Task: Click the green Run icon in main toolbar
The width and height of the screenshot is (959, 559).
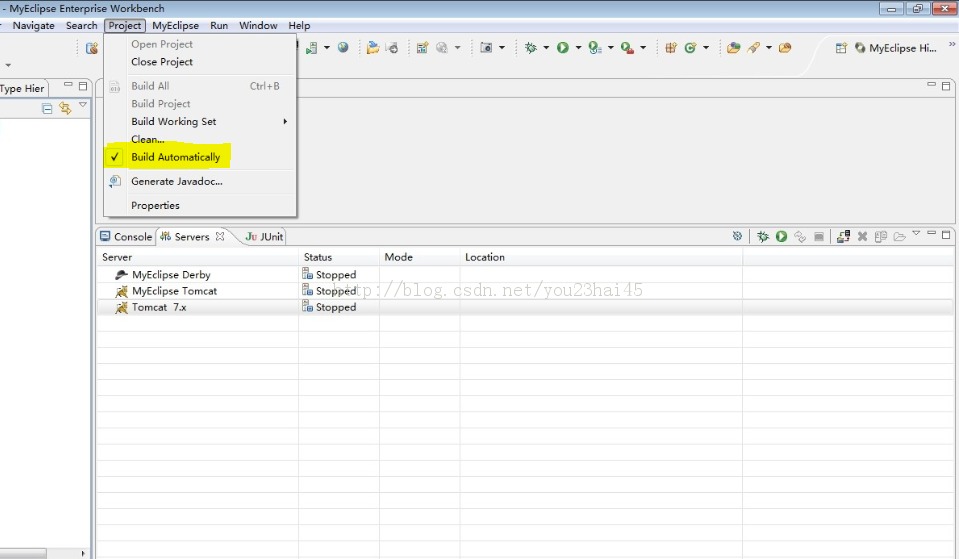Action: click(563, 48)
